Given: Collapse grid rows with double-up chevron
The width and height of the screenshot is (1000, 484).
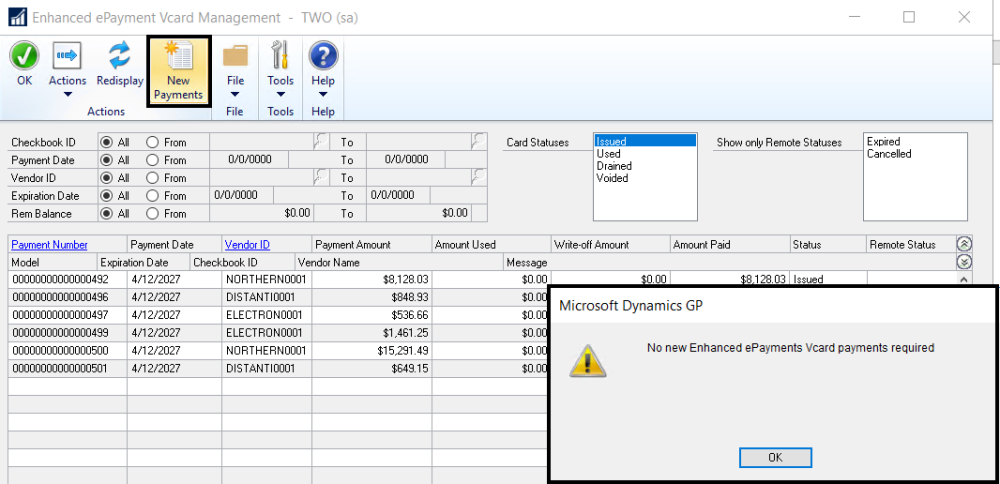Looking at the screenshot, I should (964, 244).
